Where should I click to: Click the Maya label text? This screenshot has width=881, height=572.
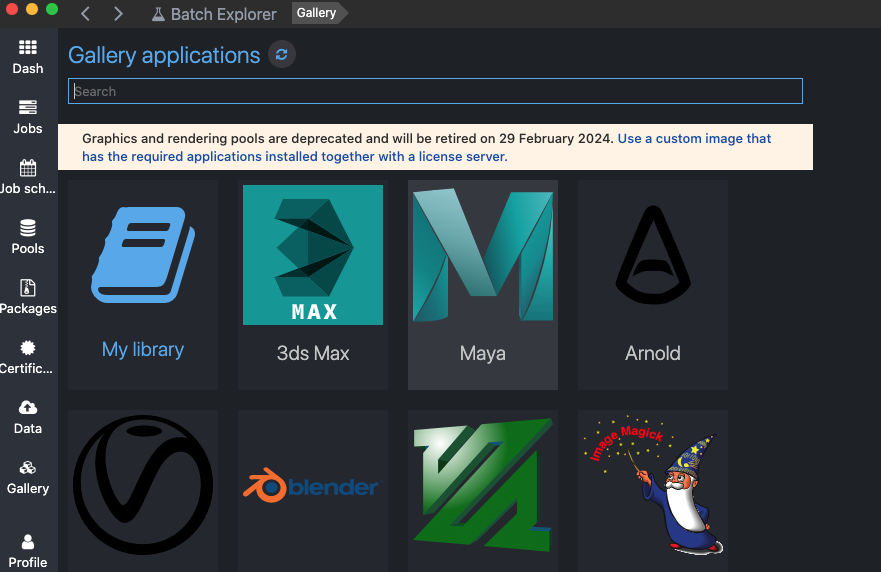(483, 353)
